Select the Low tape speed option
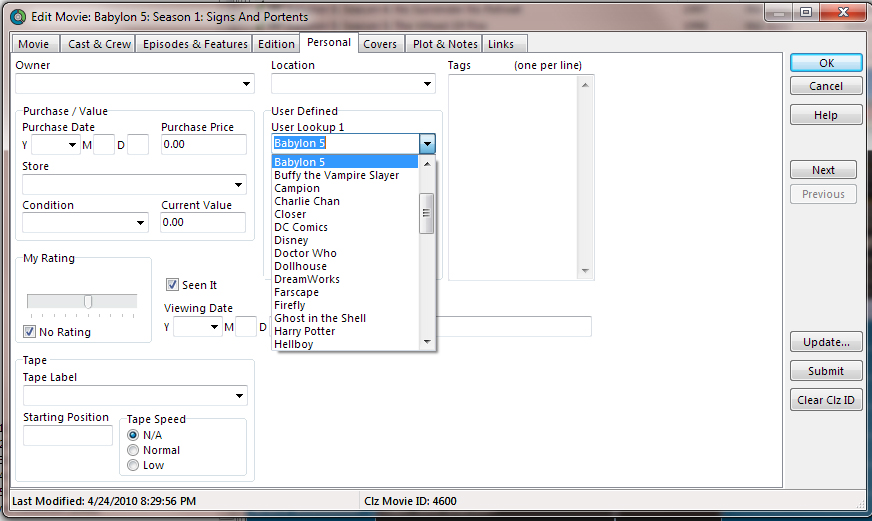The image size is (872, 521). [x=133, y=465]
